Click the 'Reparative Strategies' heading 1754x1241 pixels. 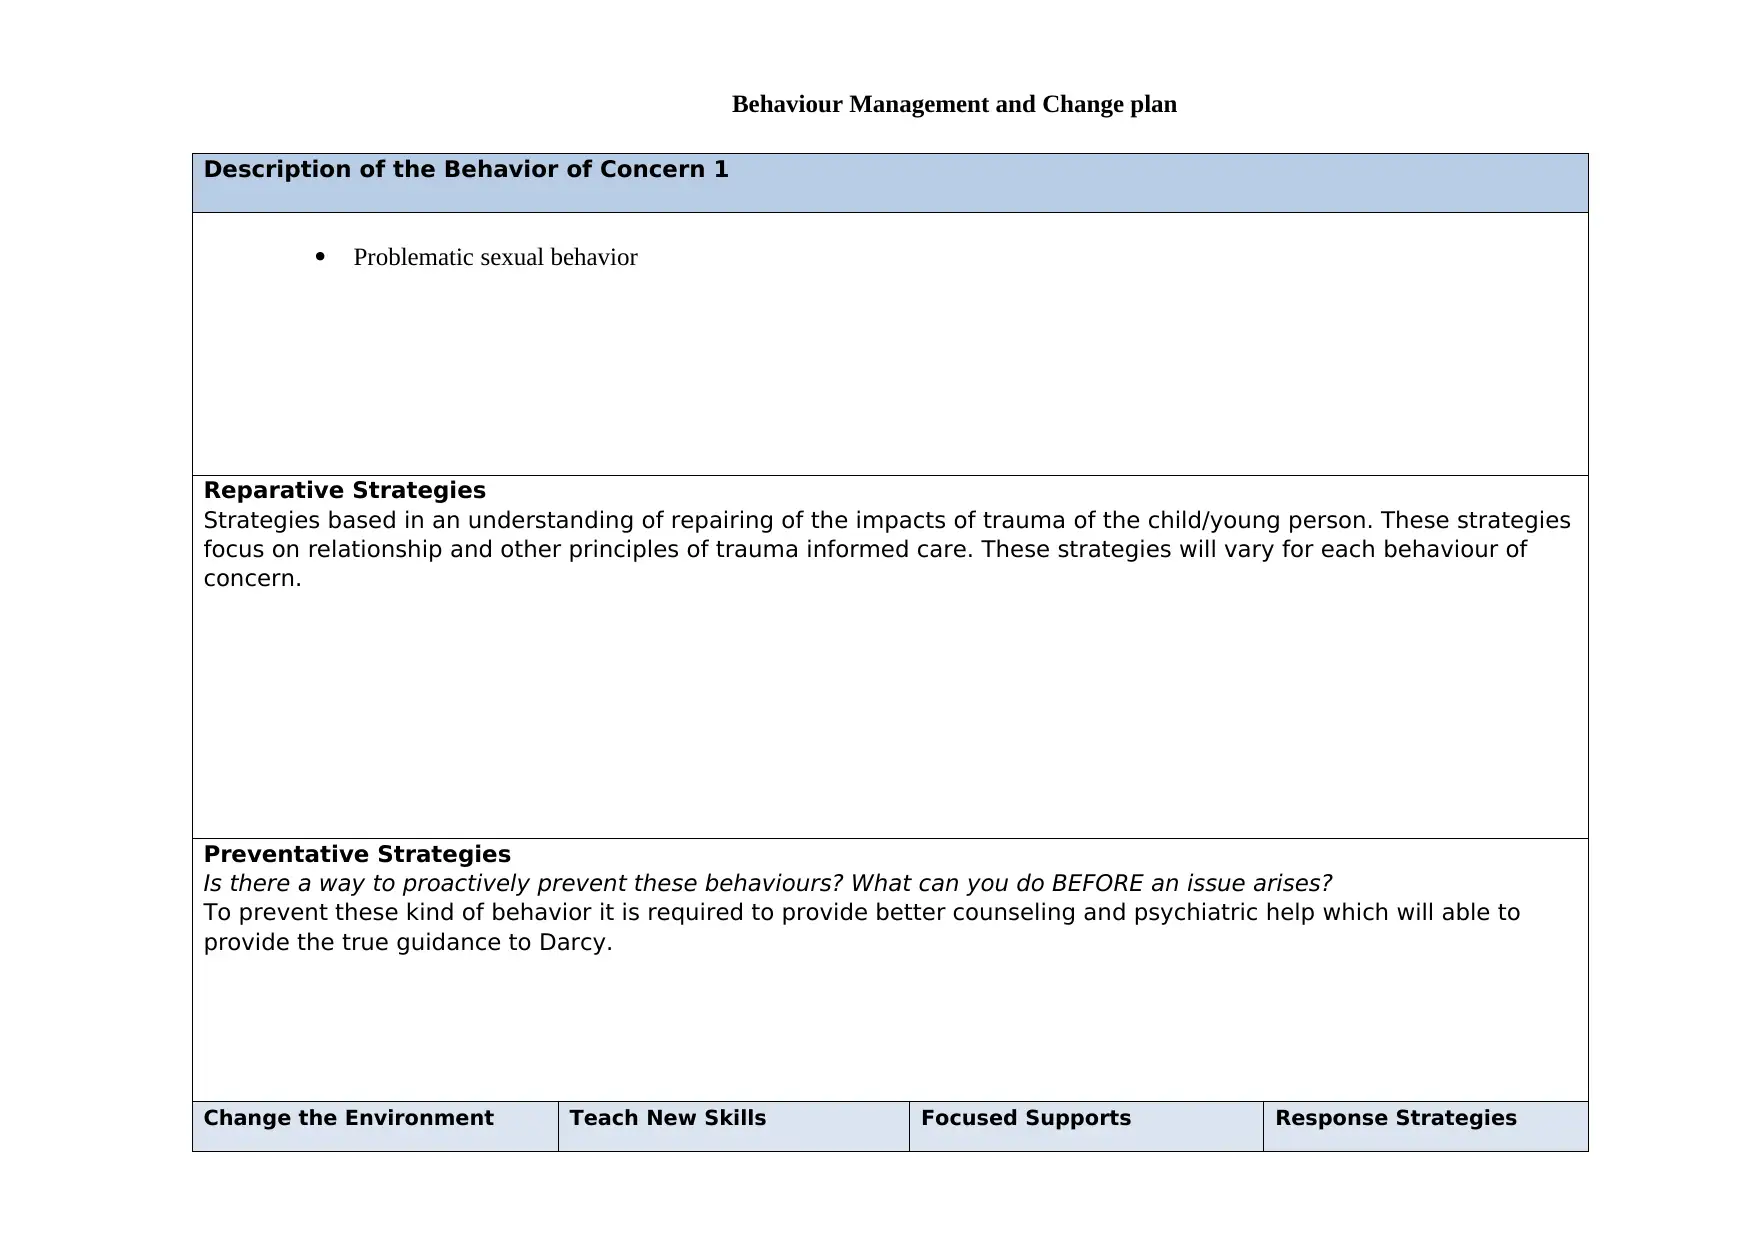point(345,490)
